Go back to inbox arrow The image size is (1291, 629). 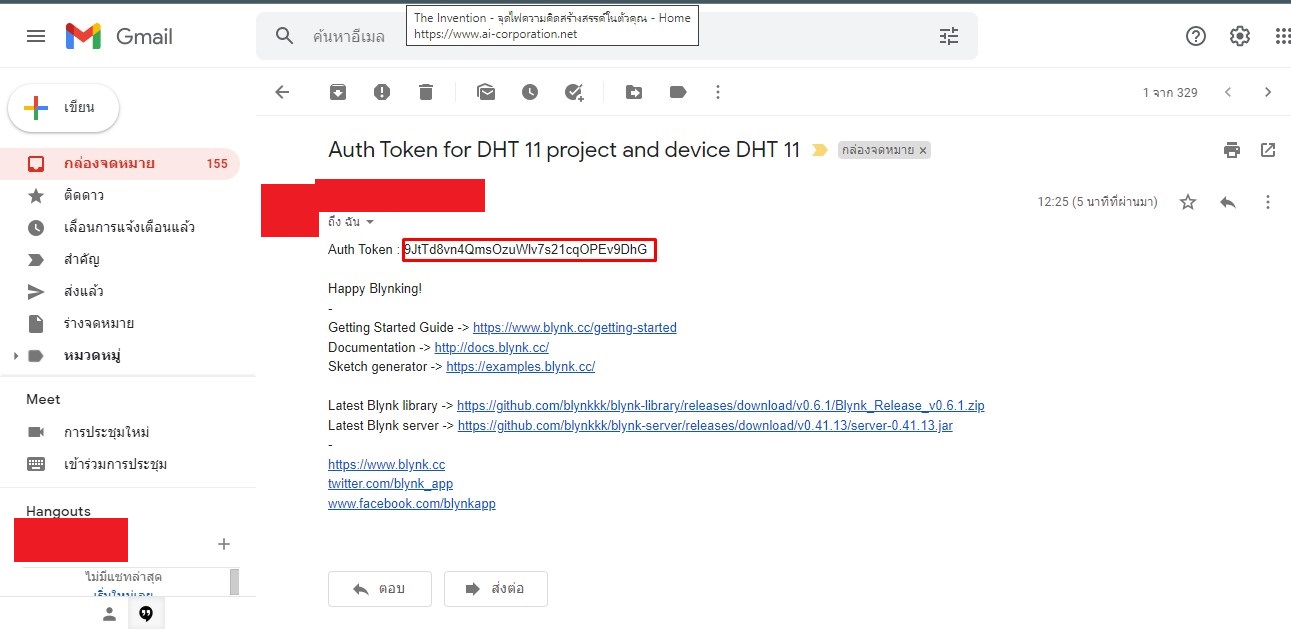(282, 92)
